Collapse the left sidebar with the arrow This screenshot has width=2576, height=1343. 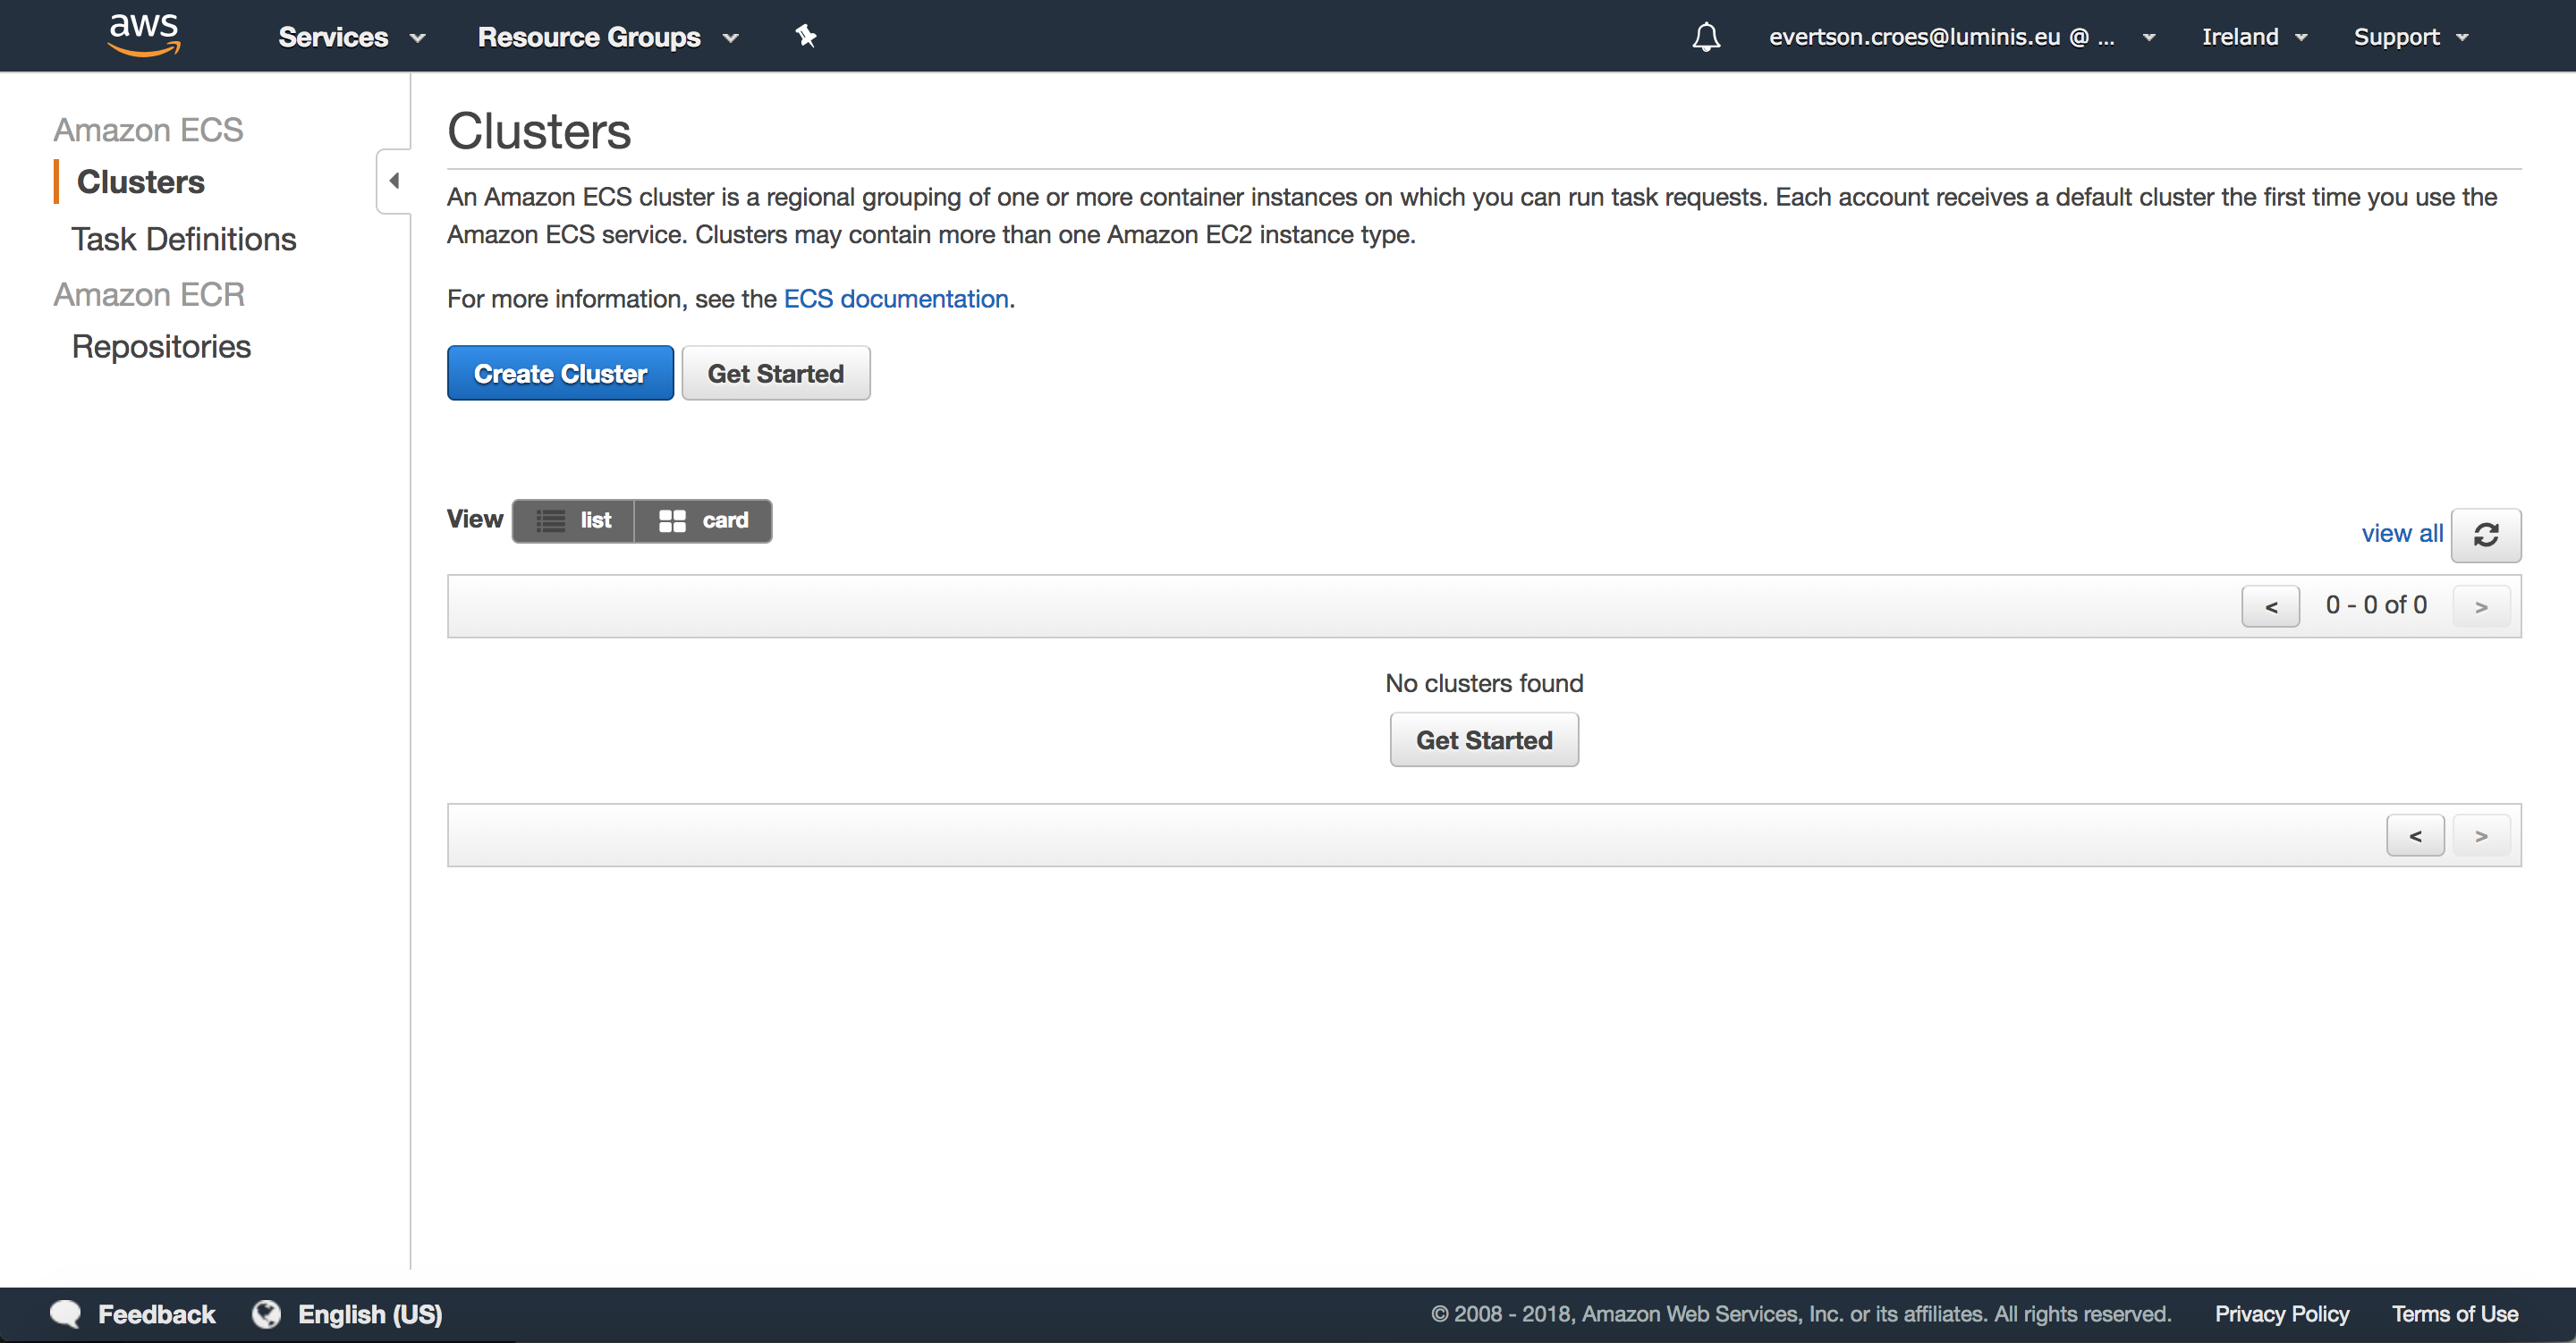tap(394, 181)
